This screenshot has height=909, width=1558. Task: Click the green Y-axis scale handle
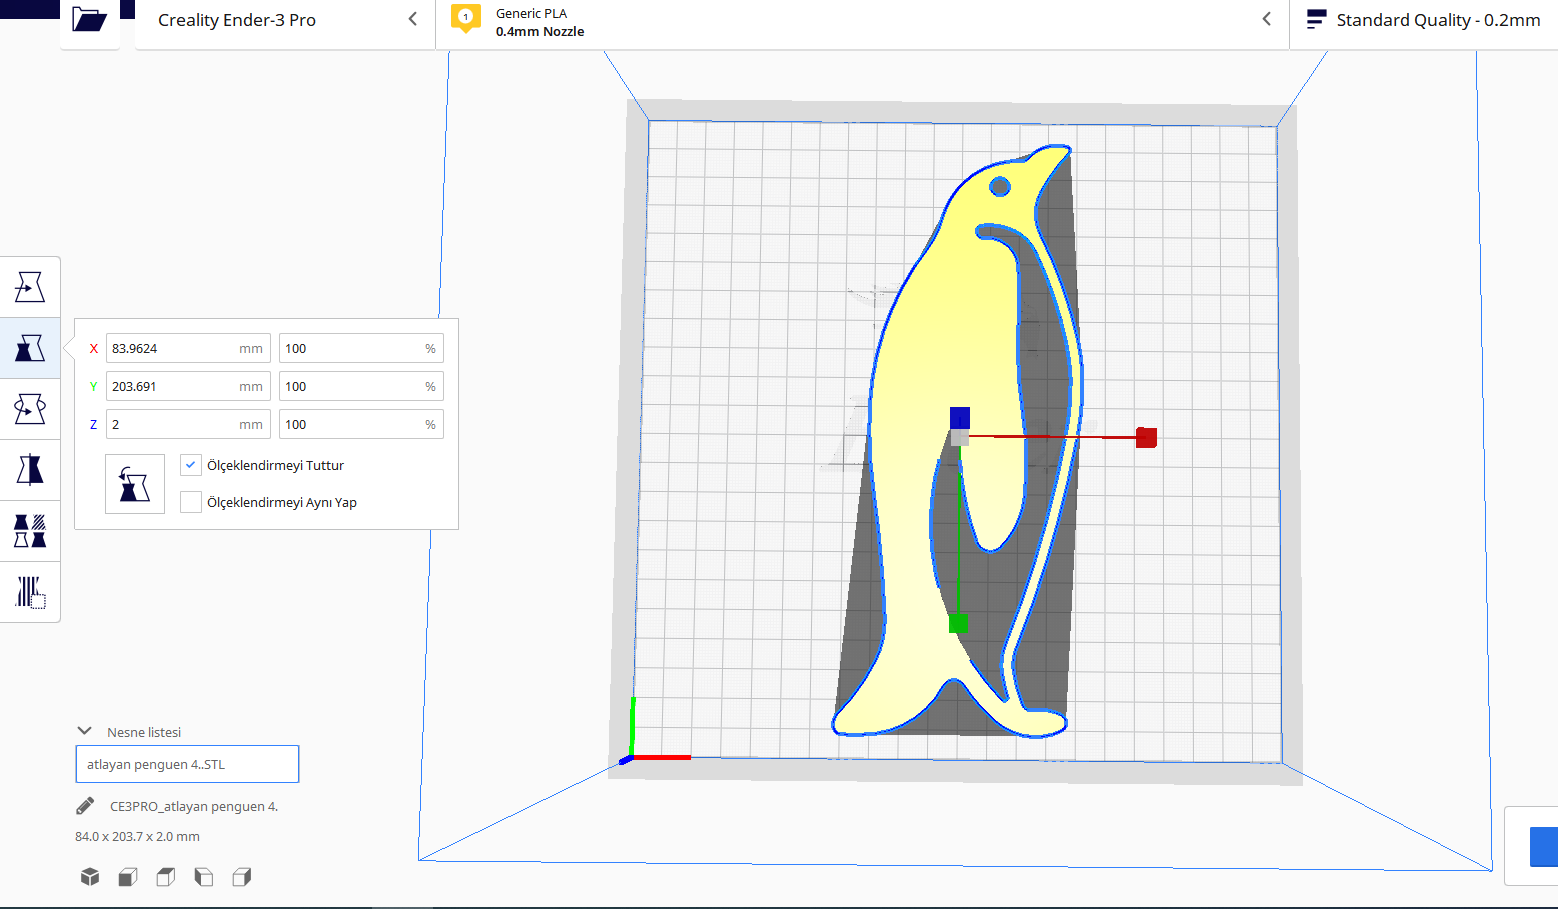pos(958,623)
